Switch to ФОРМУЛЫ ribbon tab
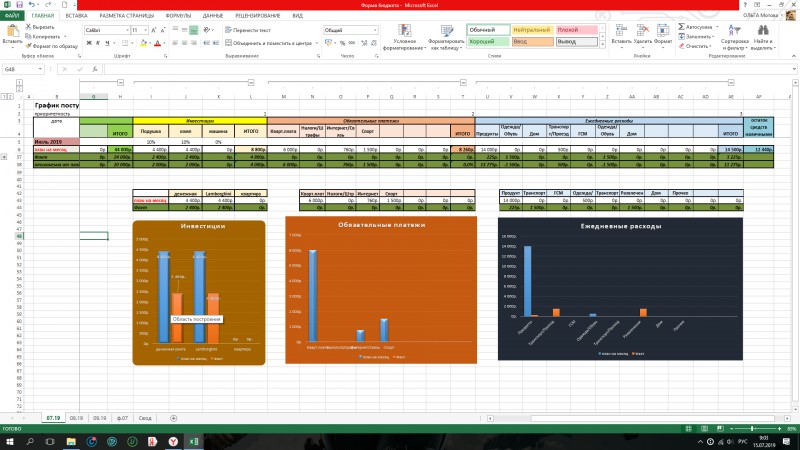 pos(178,16)
